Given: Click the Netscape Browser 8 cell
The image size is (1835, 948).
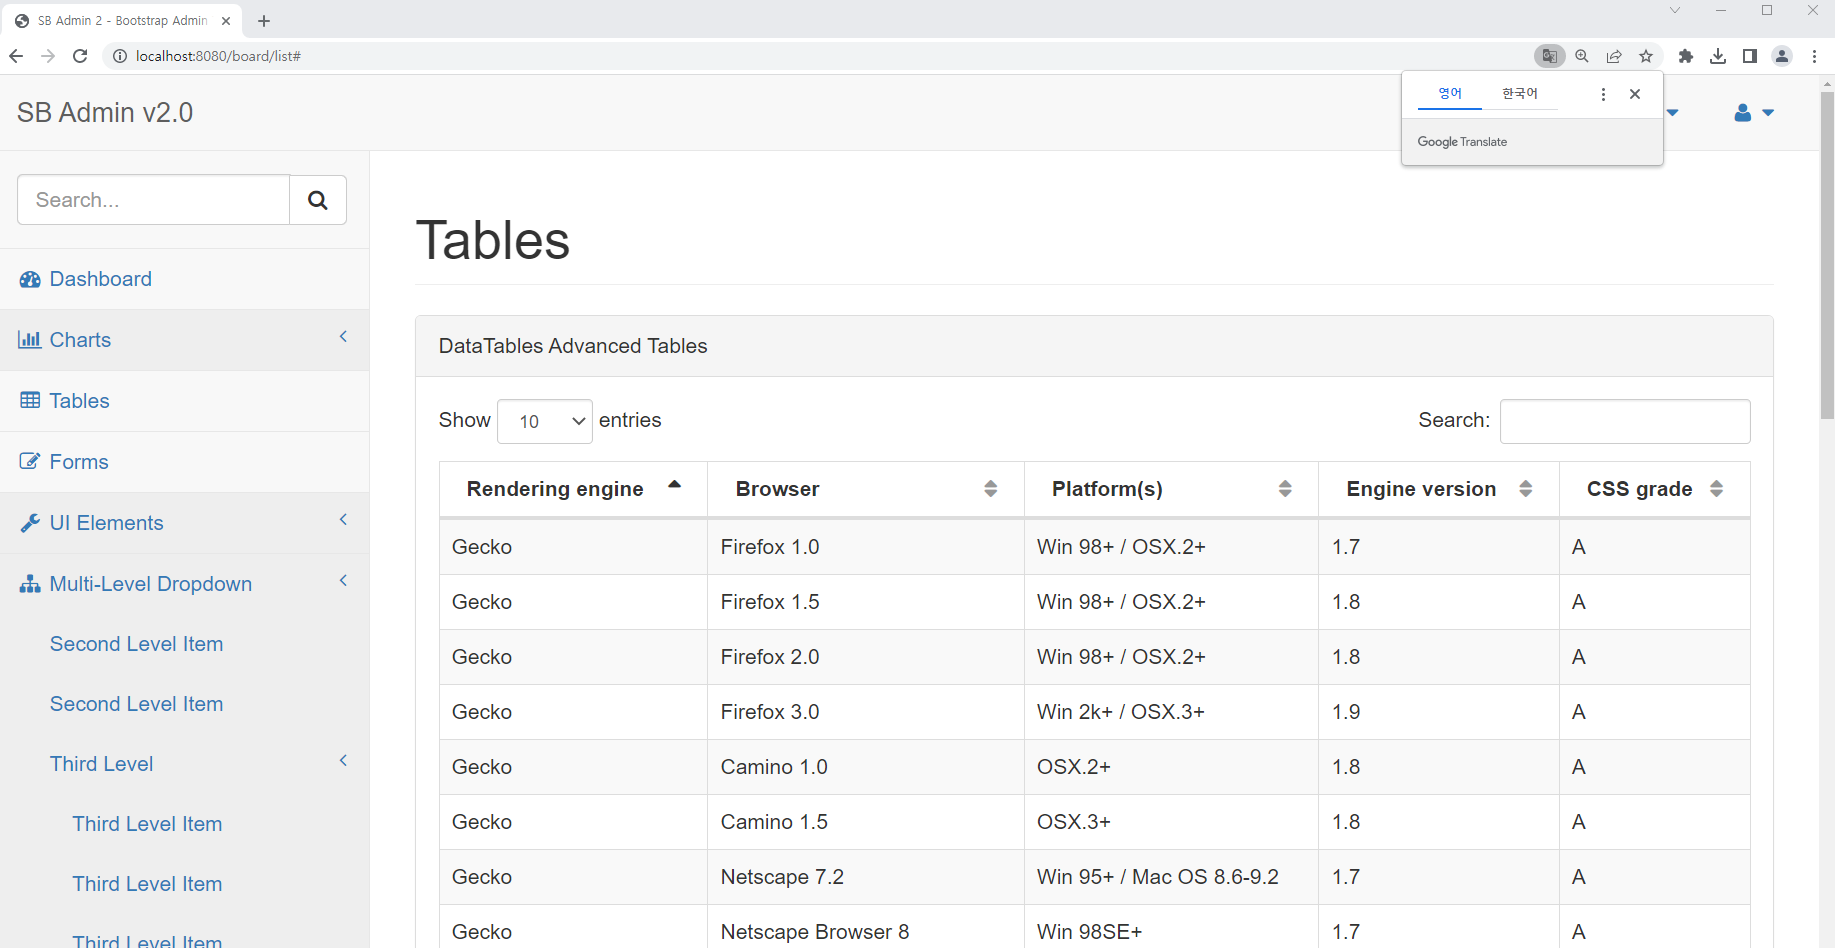Looking at the screenshot, I should (866, 927).
